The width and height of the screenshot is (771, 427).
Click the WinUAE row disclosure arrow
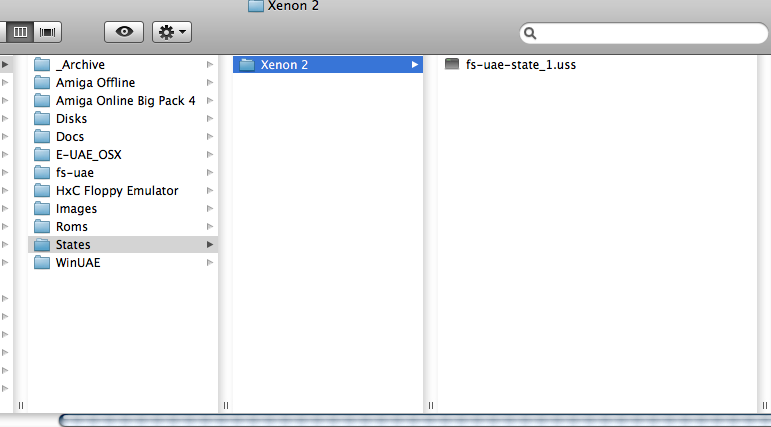coord(210,262)
